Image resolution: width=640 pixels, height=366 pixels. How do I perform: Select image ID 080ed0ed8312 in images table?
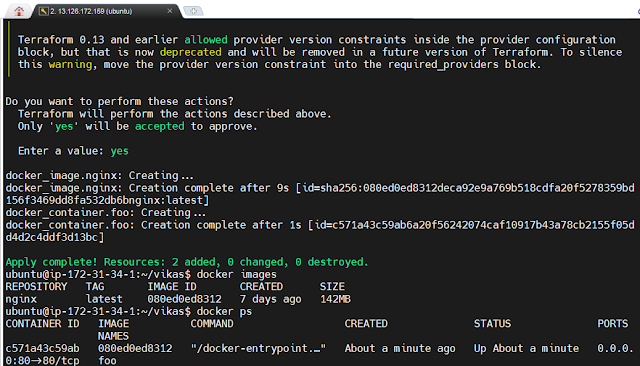[184, 299]
